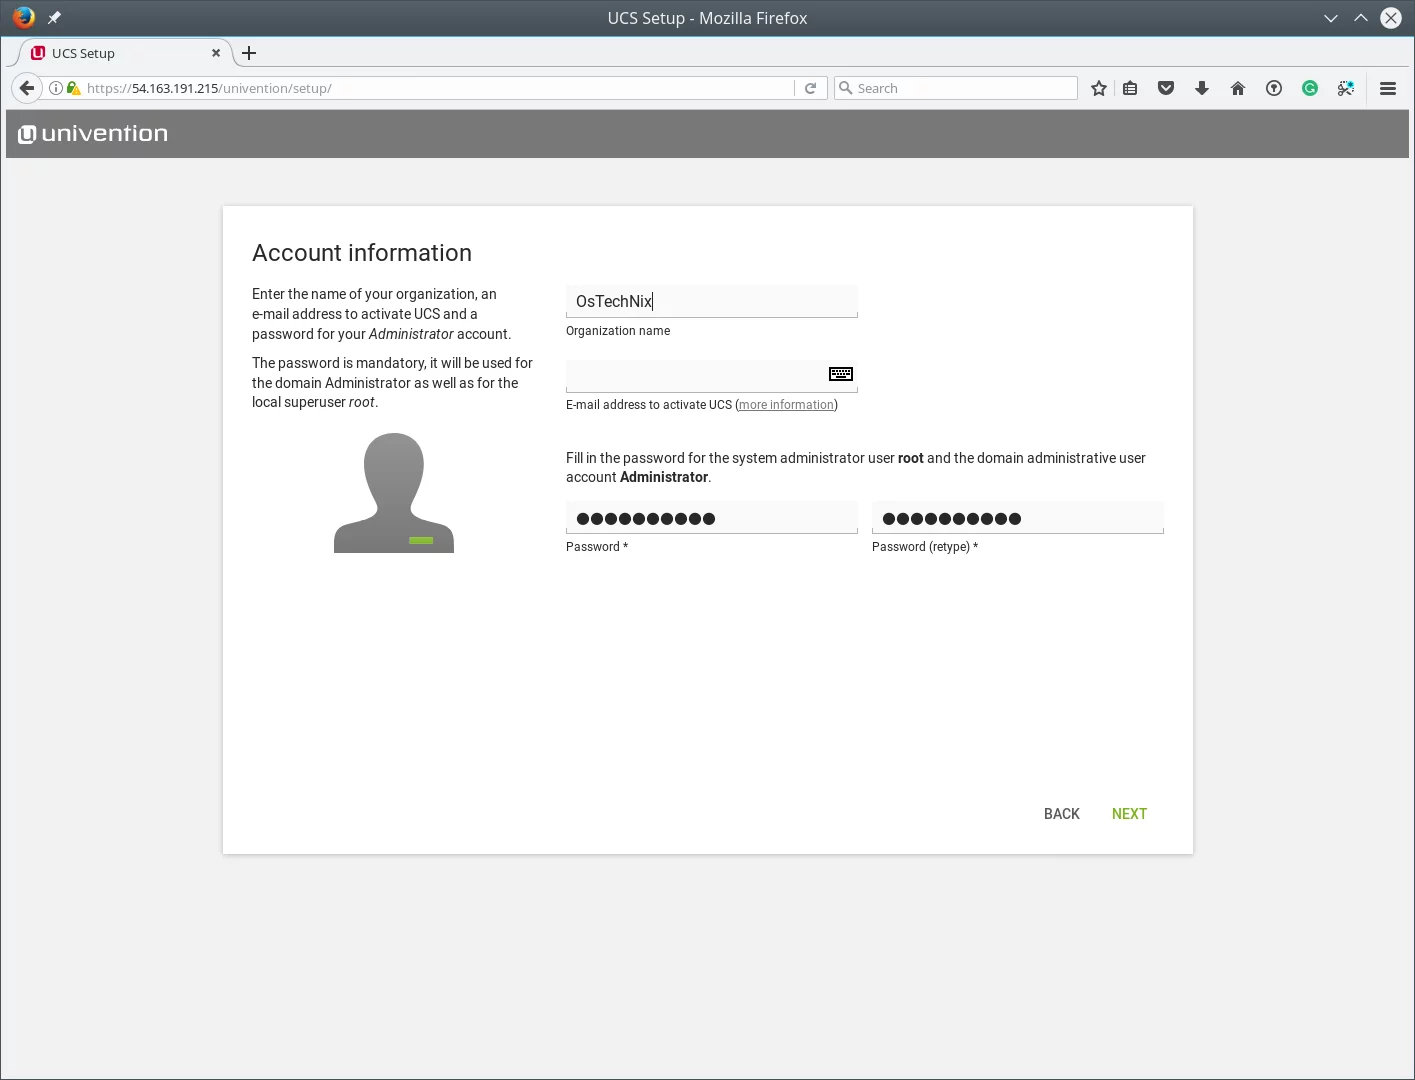This screenshot has height=1080, width=1415.
Task: Focus the Password (retype) field
Action: 1018,517
